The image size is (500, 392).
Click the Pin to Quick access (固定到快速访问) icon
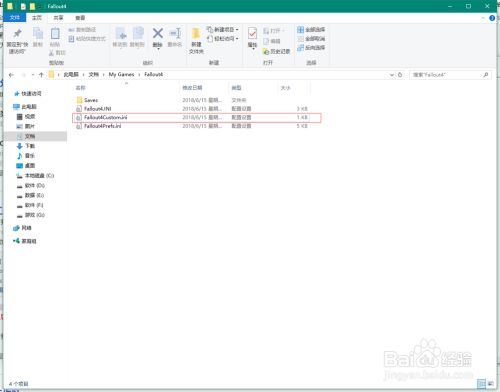point(17,34)
